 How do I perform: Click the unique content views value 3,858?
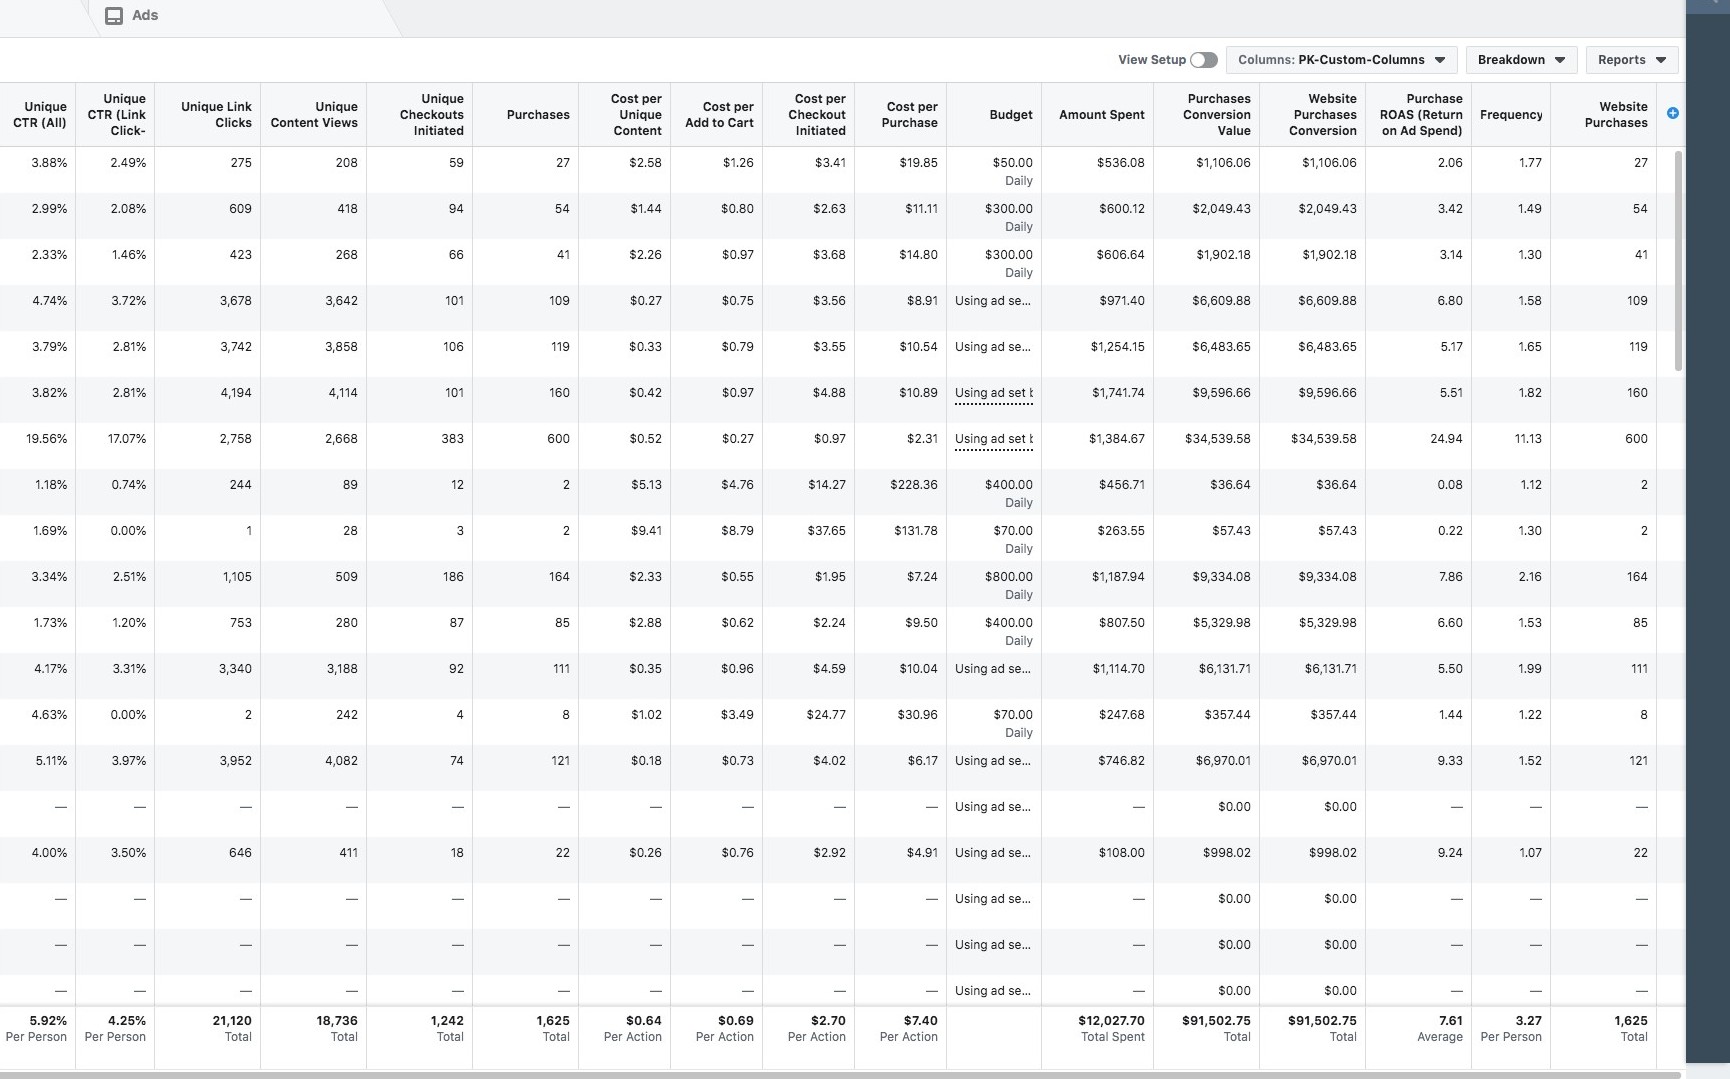(341, 347)
